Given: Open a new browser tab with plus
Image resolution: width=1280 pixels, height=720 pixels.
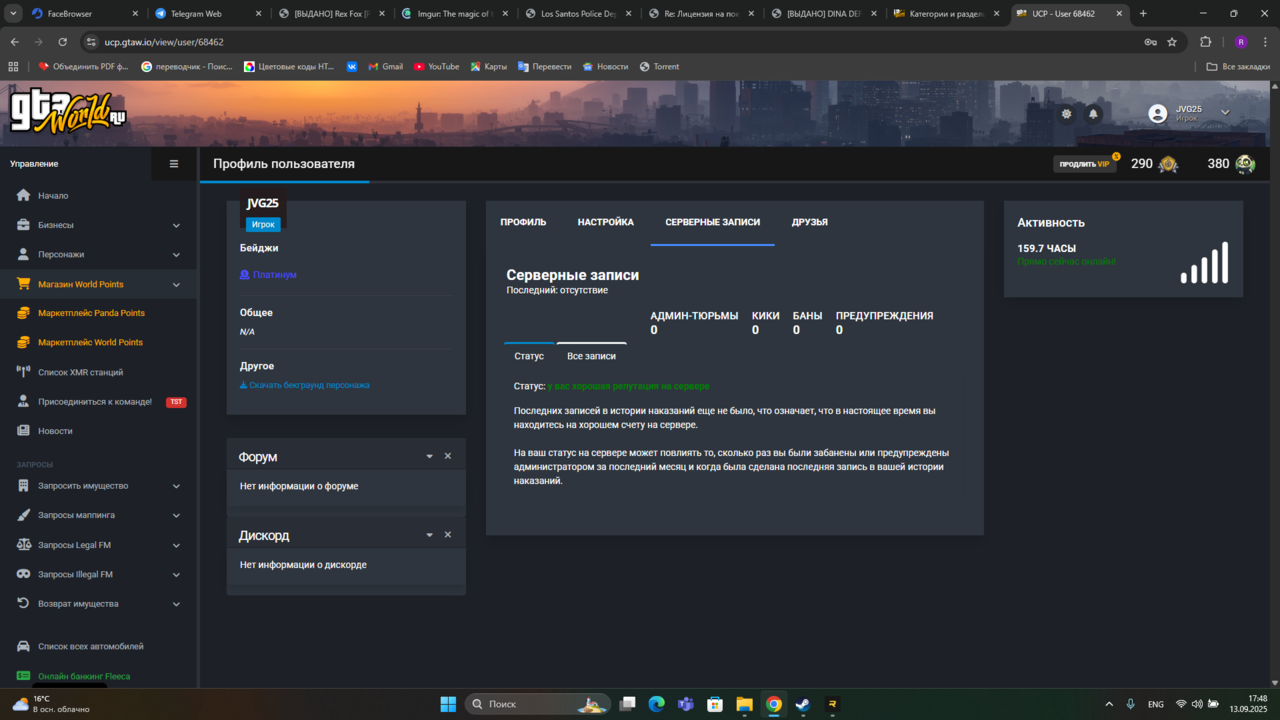Looking at the screenshot, I should pyautogui.click(x=1143, y=14).
